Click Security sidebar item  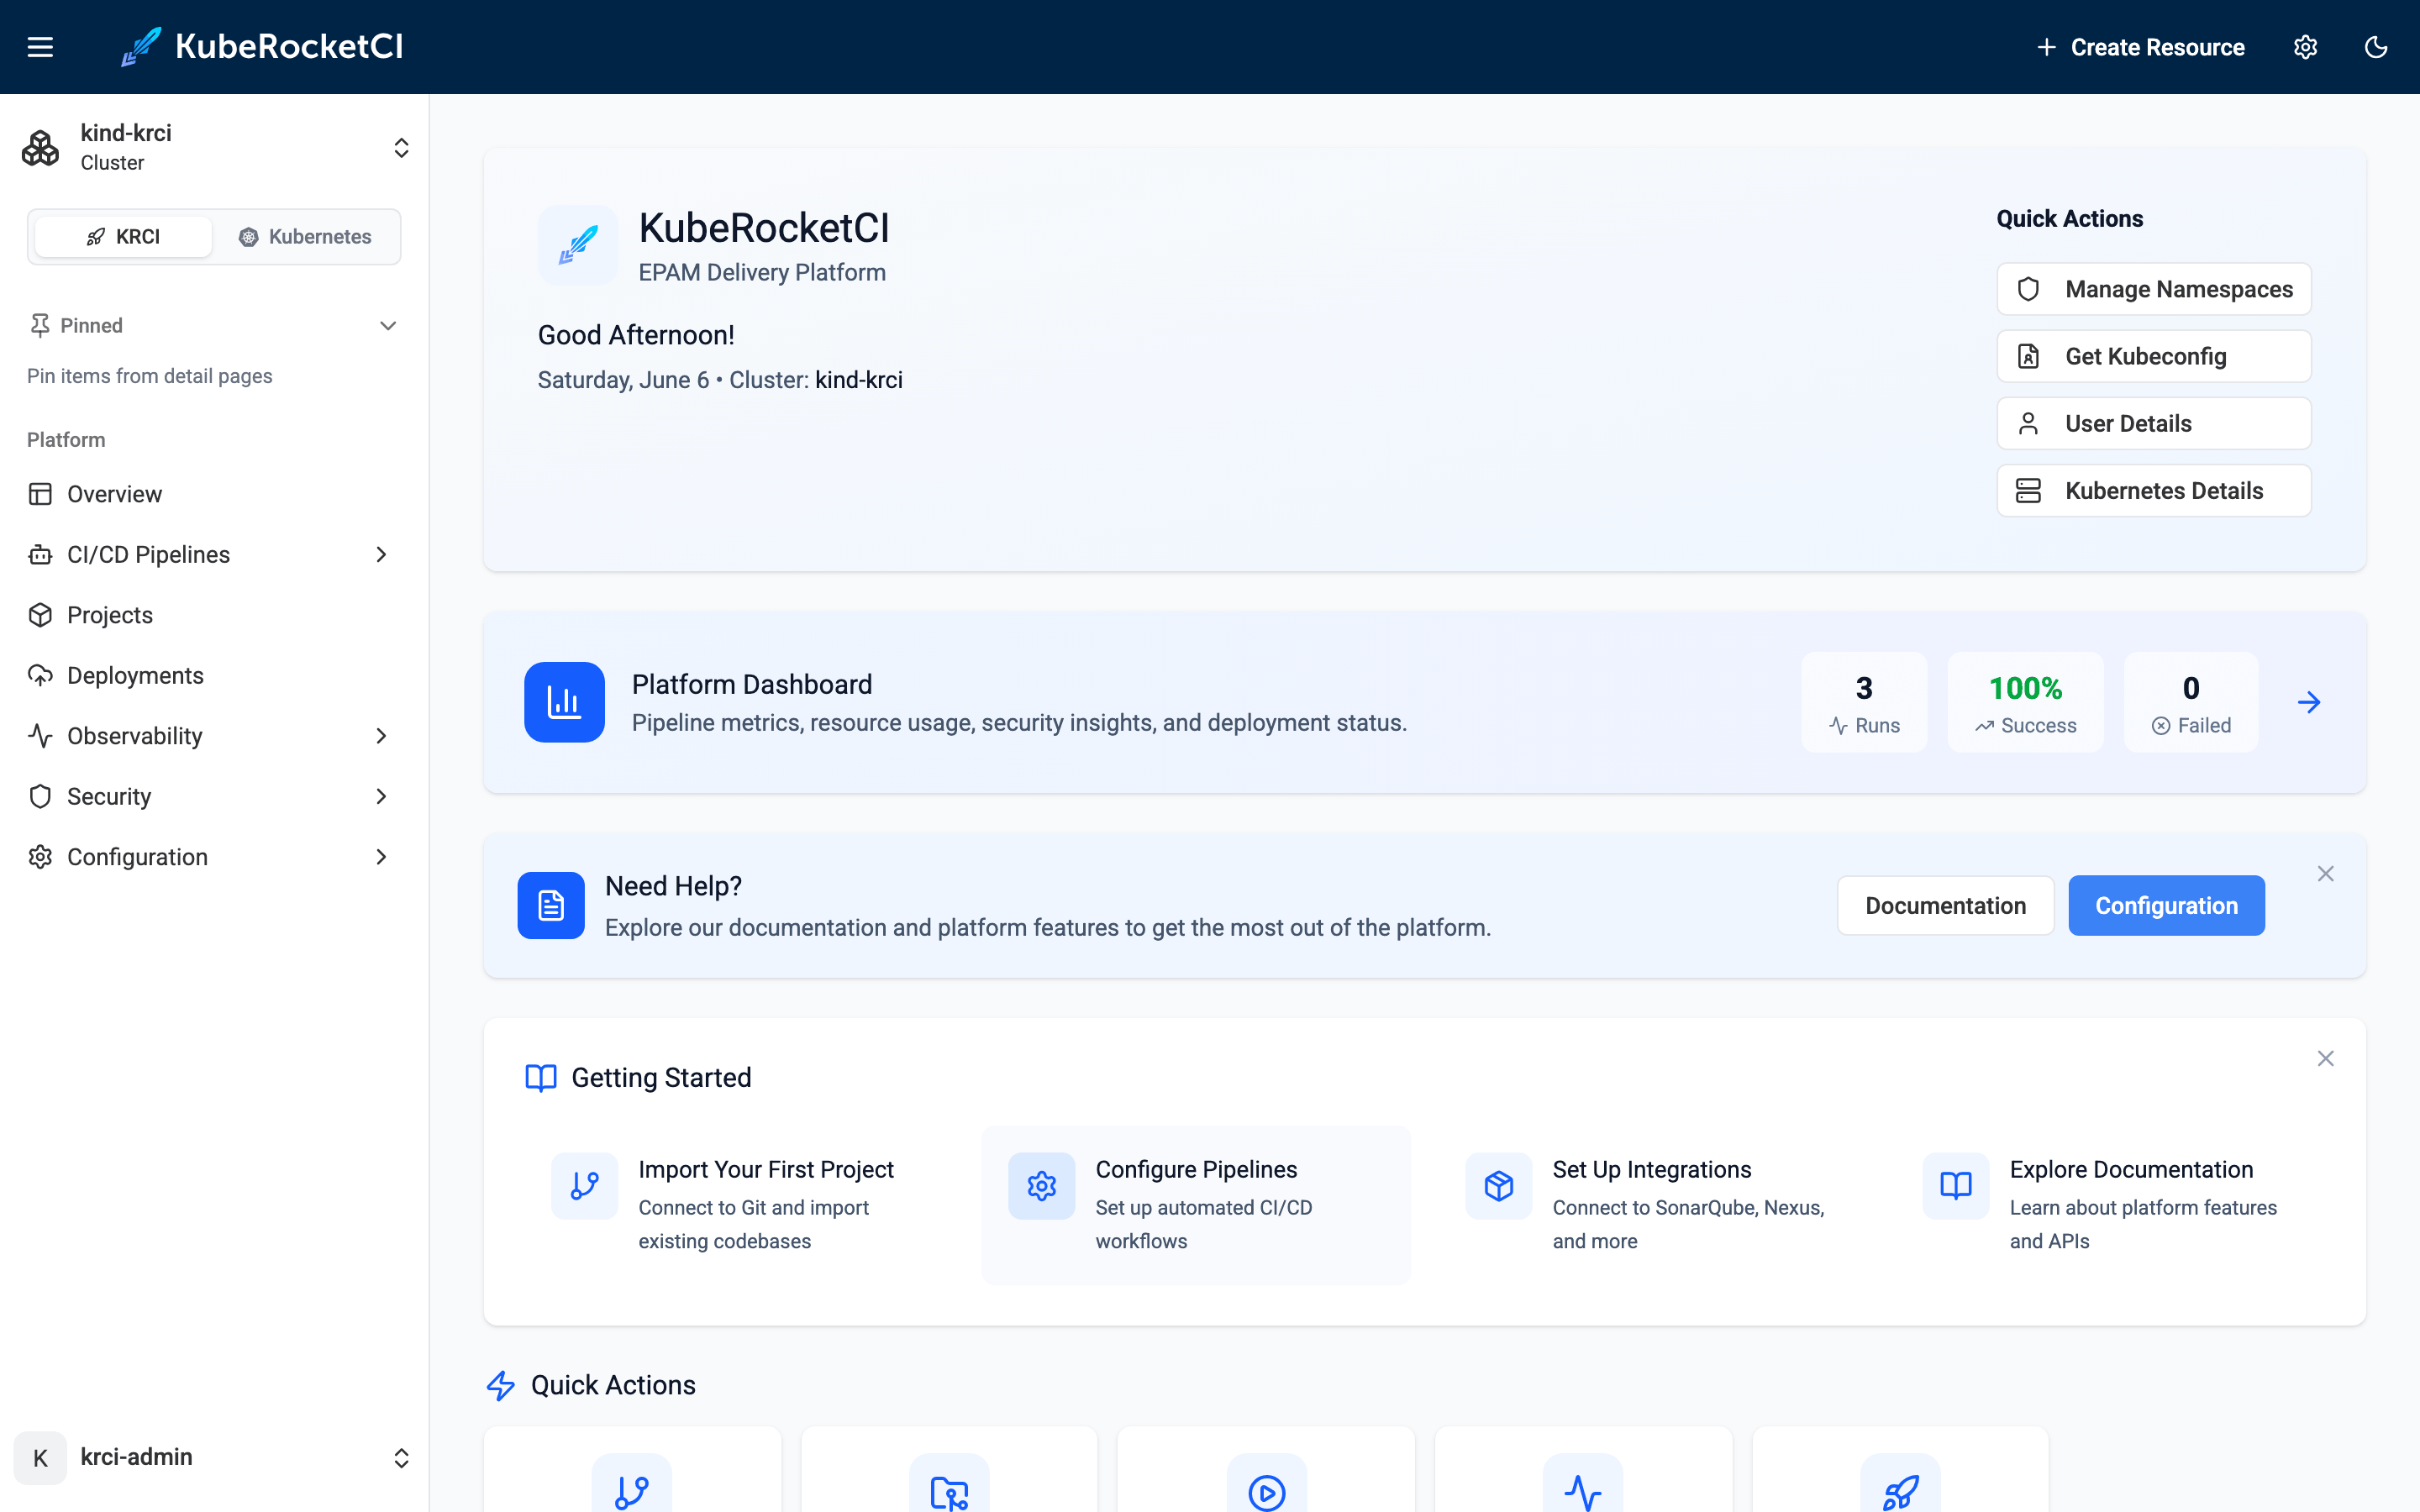[x=215, y=797]
